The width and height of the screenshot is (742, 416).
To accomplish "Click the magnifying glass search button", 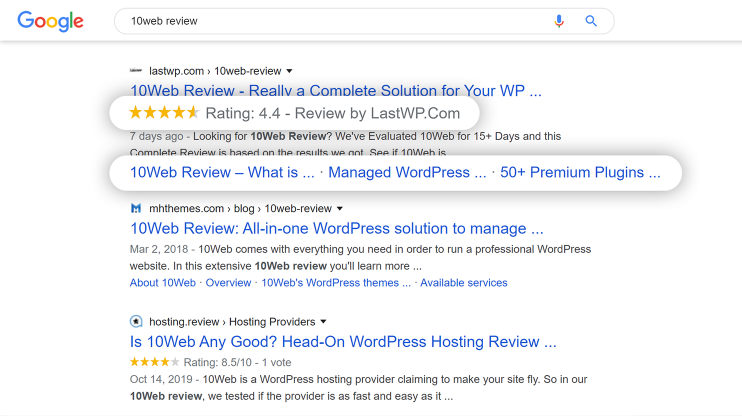I will tap(591, 21).
